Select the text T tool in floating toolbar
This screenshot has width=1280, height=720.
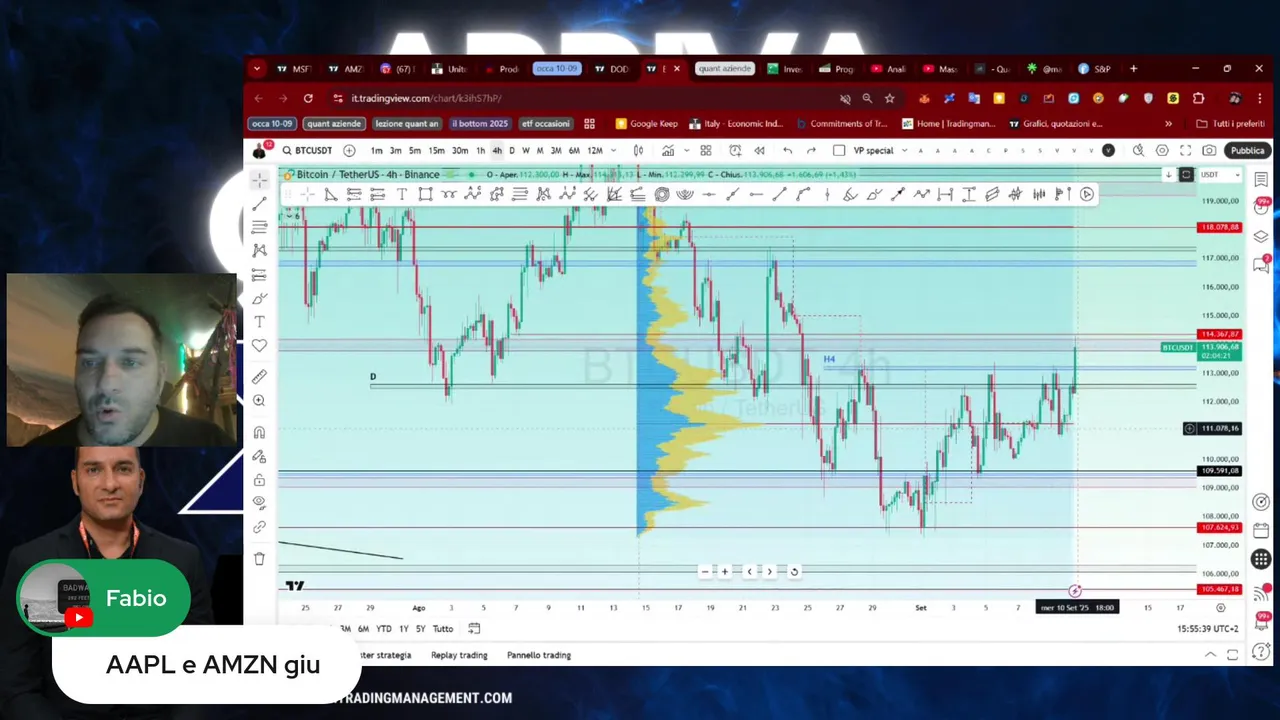402,194
